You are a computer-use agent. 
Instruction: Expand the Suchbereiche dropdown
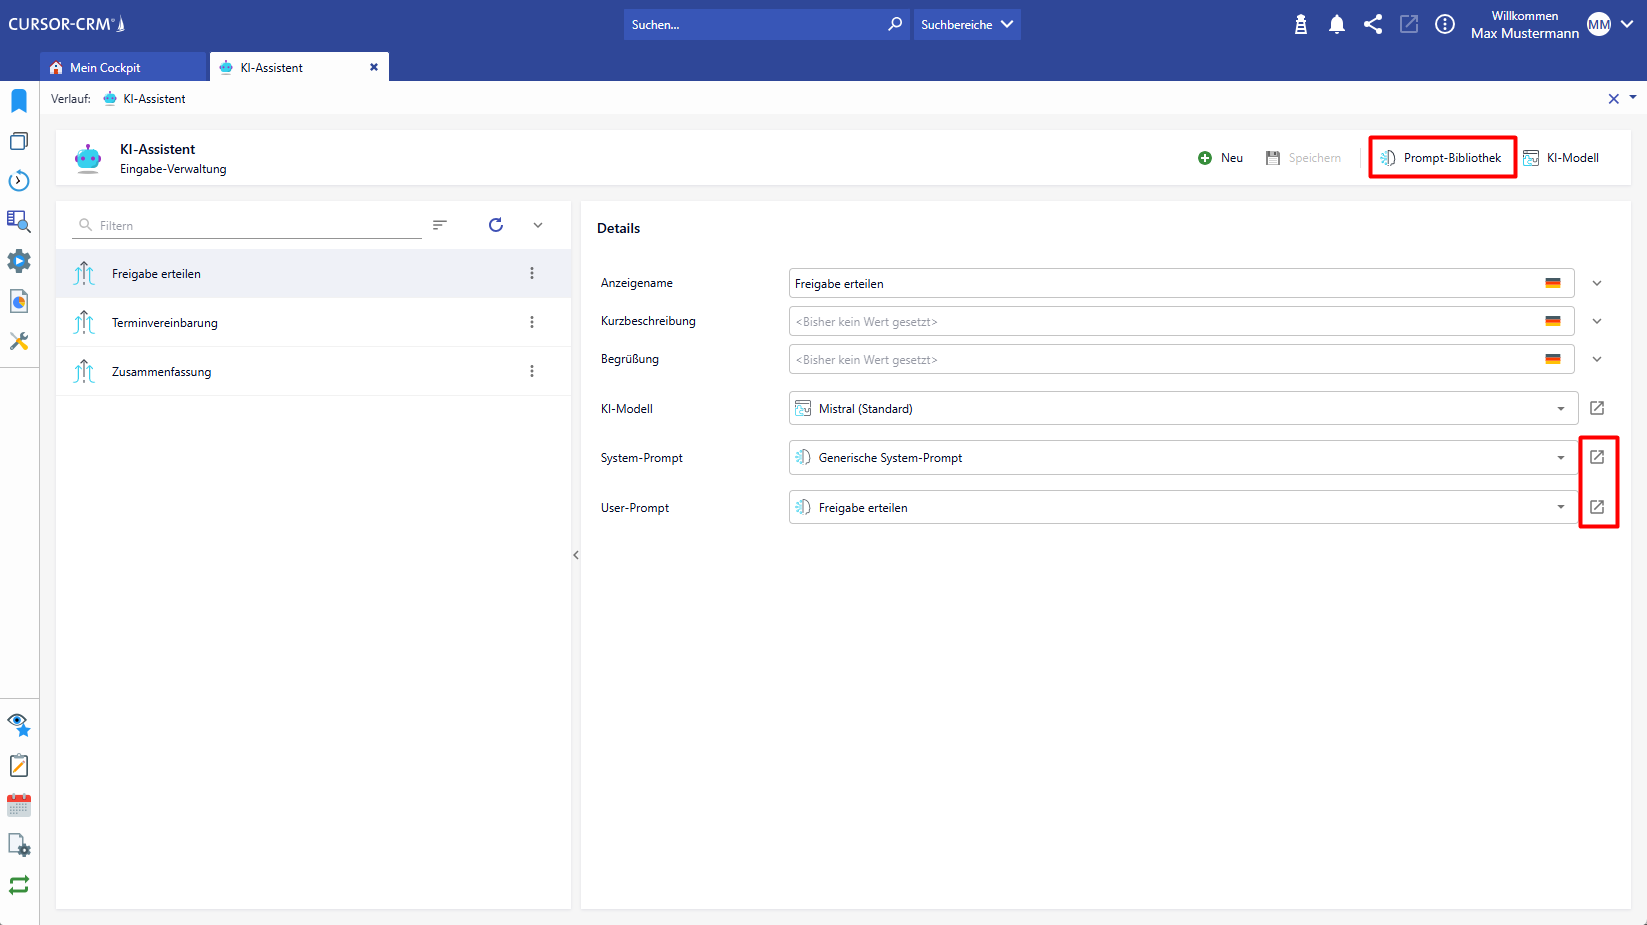coord(966,25)
